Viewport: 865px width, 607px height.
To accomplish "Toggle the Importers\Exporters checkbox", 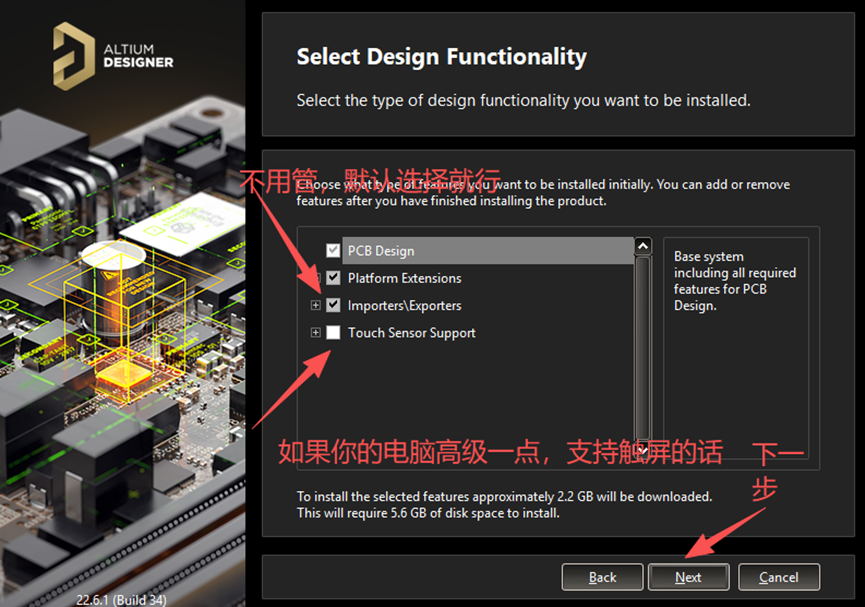I will (333, 305).
